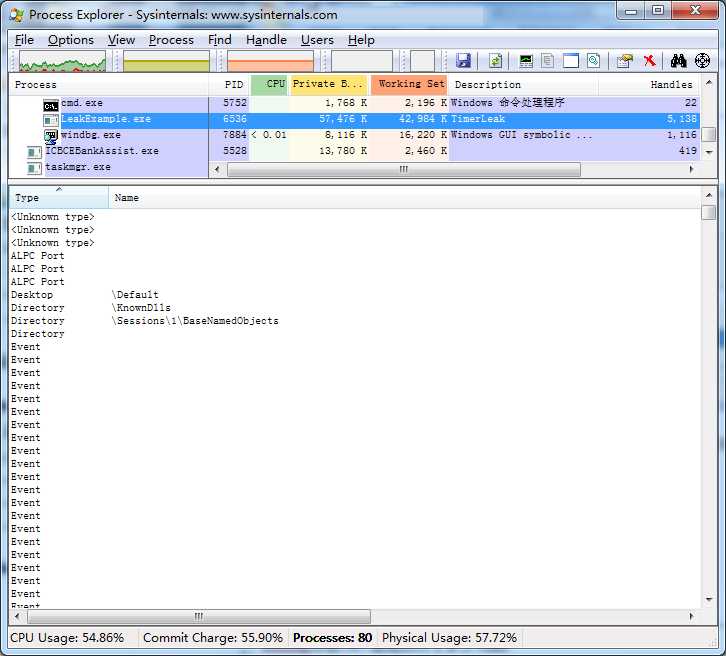Sort by the Working Set column header
The height and width of the screenshot is (656, 726).
409,85
